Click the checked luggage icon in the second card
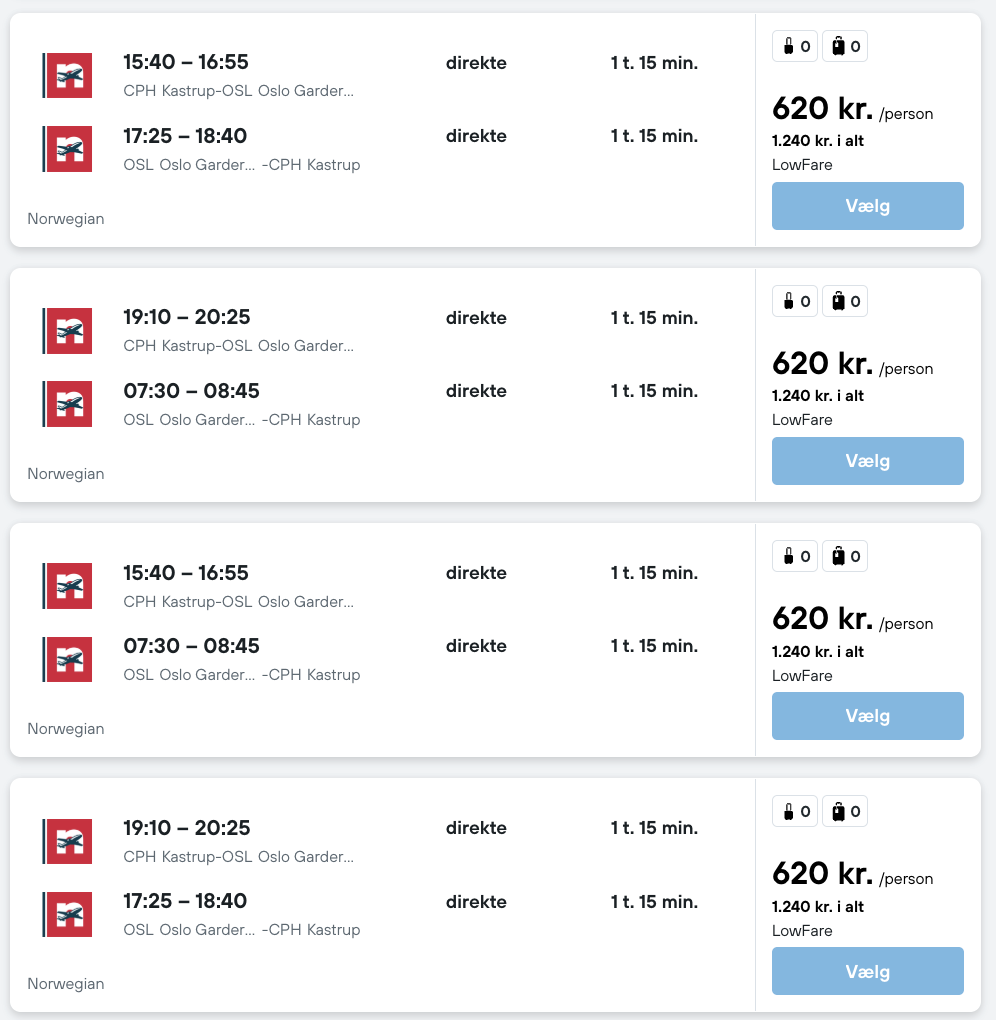 point(838,301)
